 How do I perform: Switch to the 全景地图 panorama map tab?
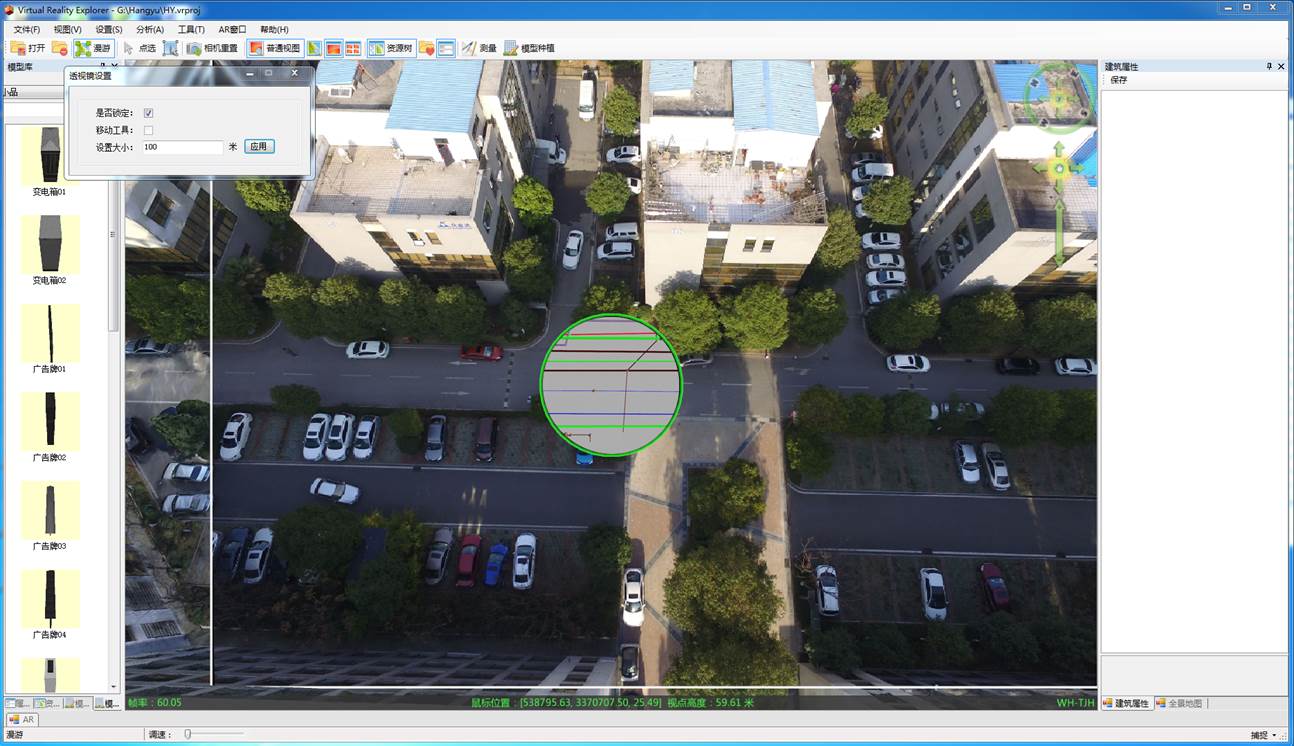[x=1179, y=703]
